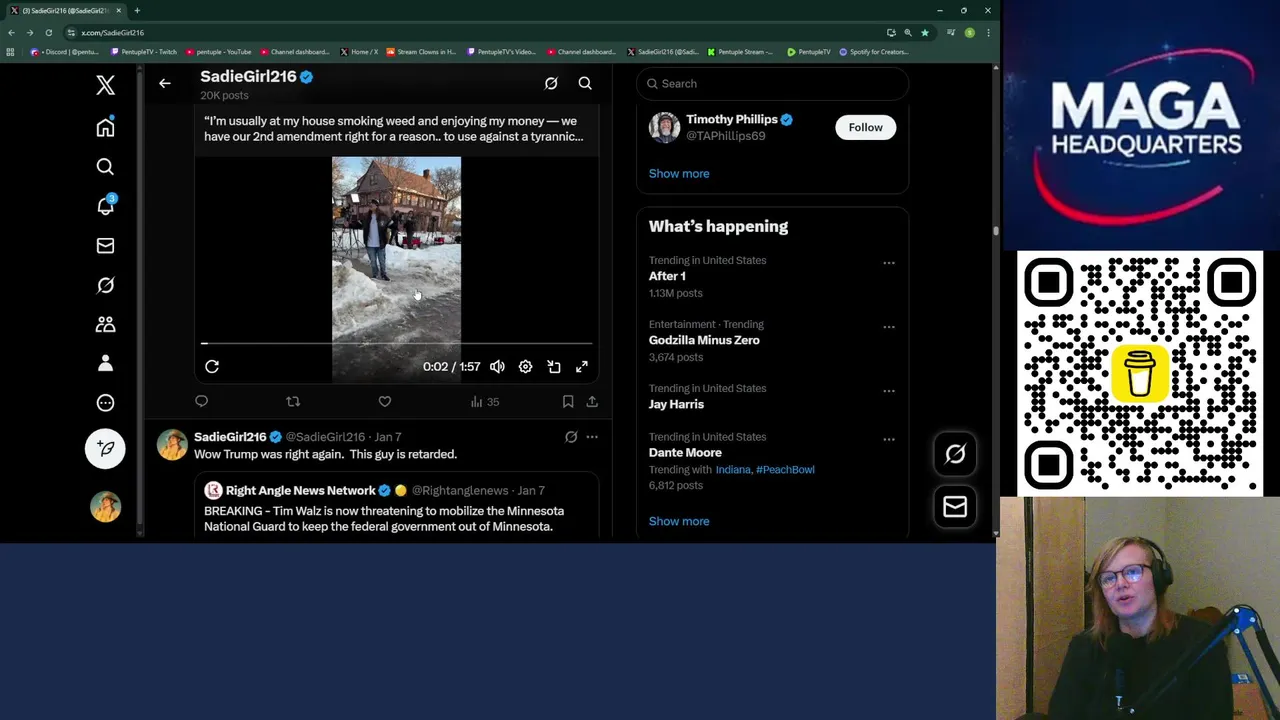Click the Search input field
The height and width of the screenshot is (720, 1280).
coord(772,84)
